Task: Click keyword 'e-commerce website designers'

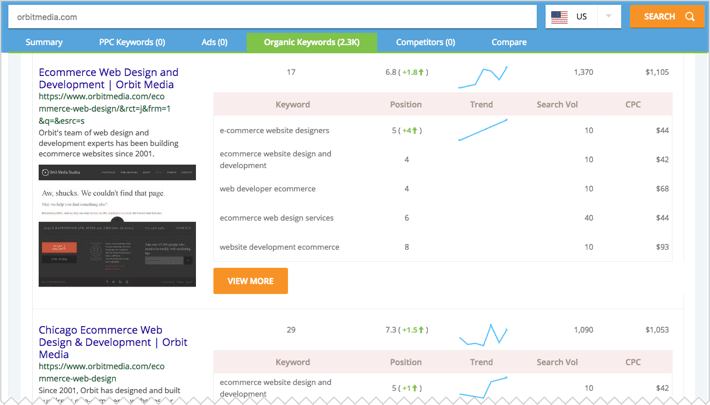Action: tap(274, 130)
